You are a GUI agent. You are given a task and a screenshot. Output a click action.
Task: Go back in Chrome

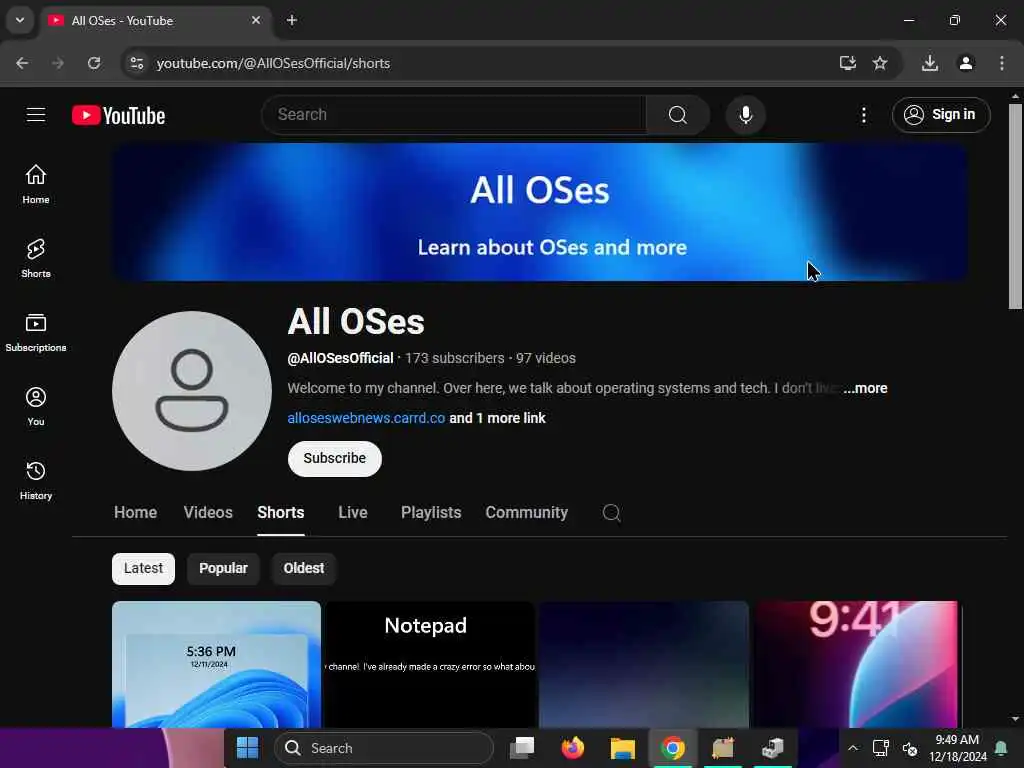click(22, 63)
